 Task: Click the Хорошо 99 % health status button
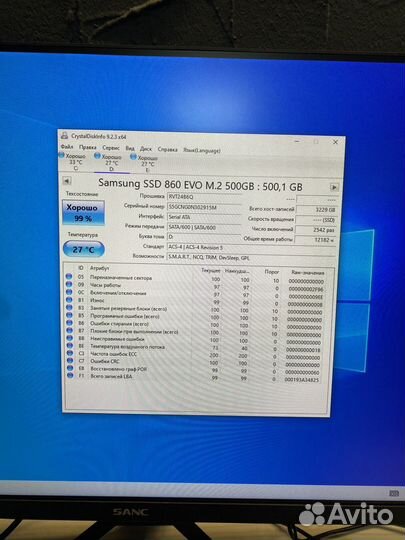point(83,213)
